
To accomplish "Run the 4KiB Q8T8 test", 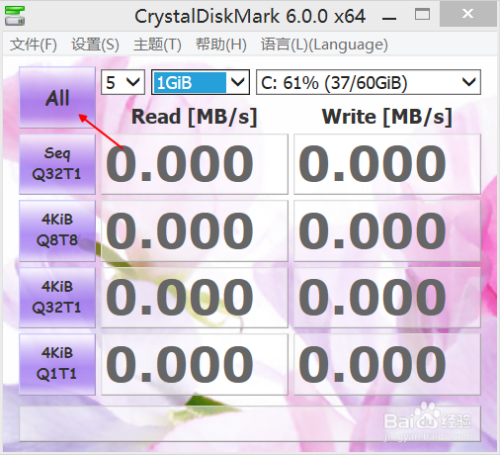I will [x=57, y=230].
